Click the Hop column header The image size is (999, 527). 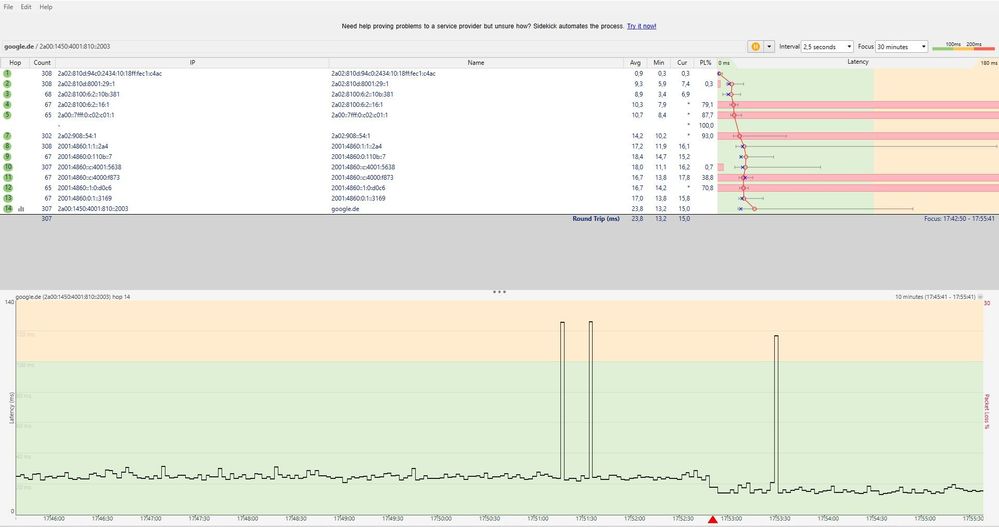click(15, 62)
